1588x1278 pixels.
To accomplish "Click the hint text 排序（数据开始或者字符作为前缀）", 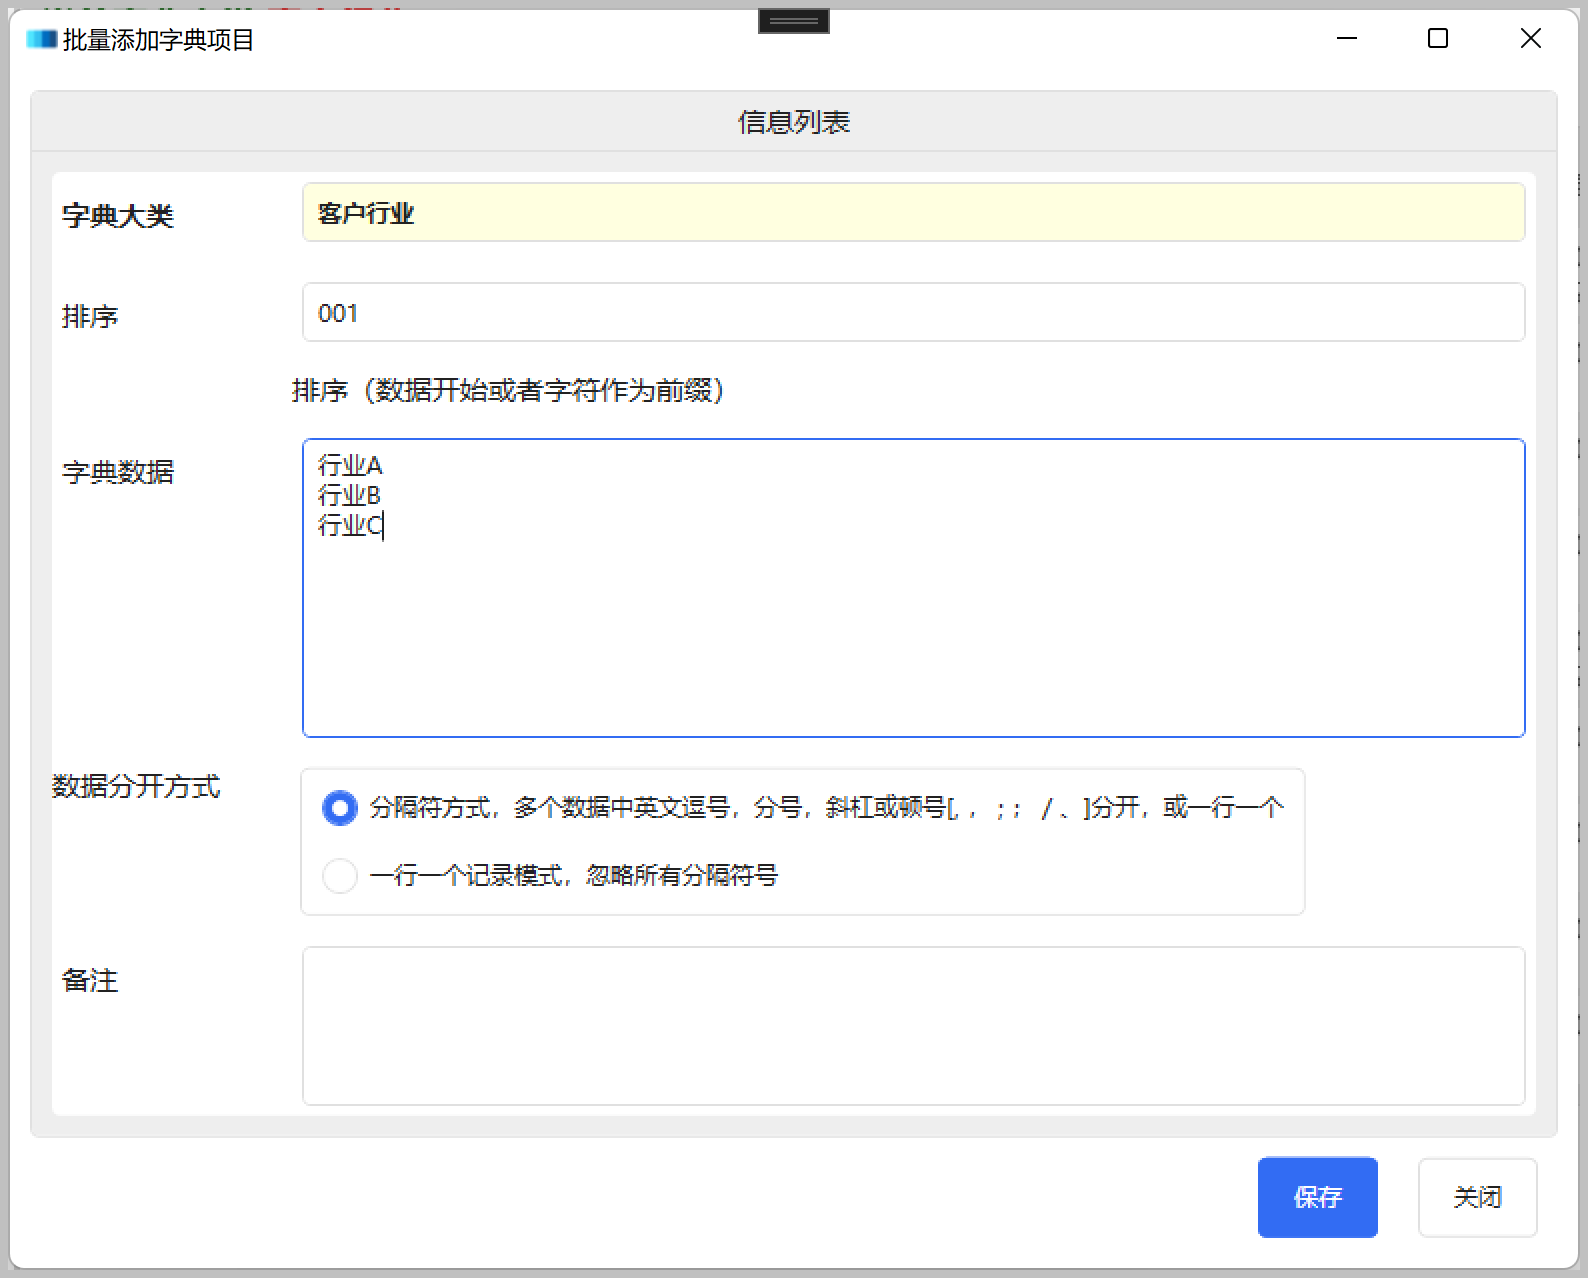I will tap(508, 391).
